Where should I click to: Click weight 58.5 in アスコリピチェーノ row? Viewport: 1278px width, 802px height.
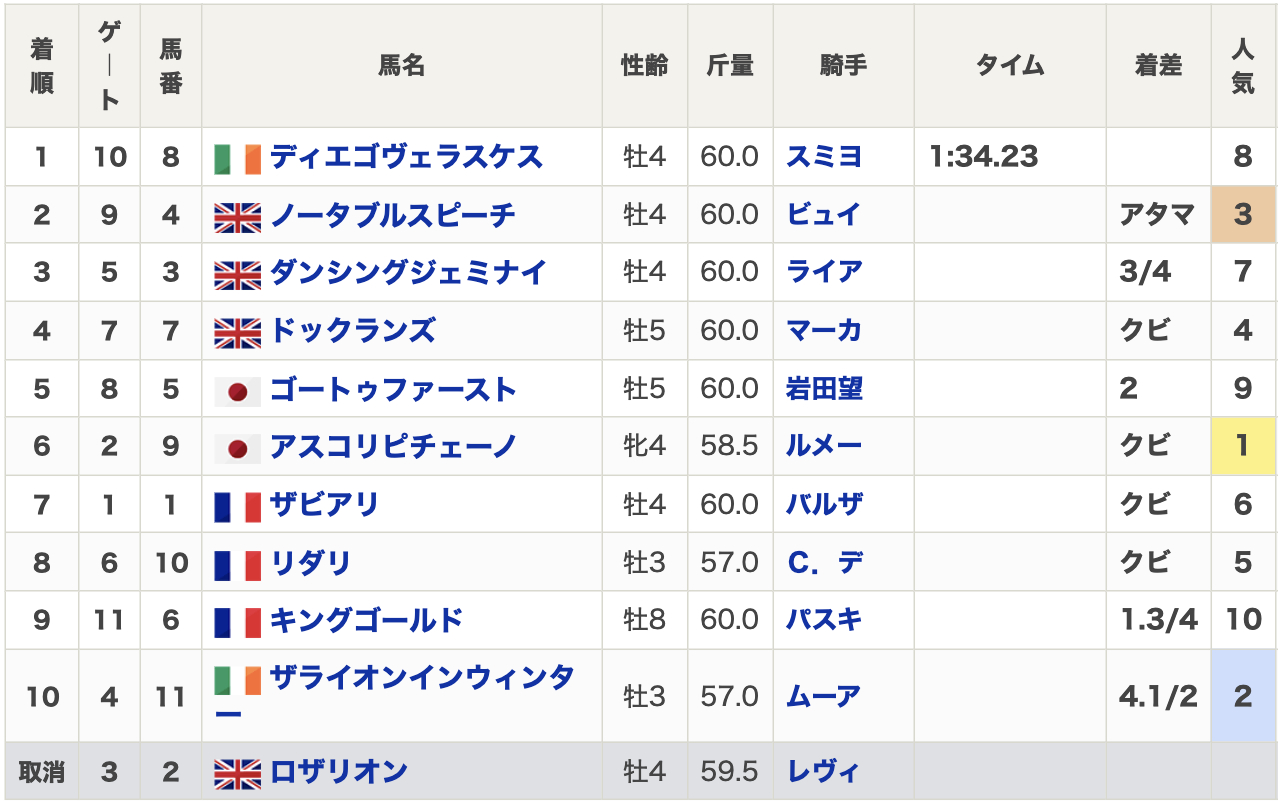pos(730,446)
